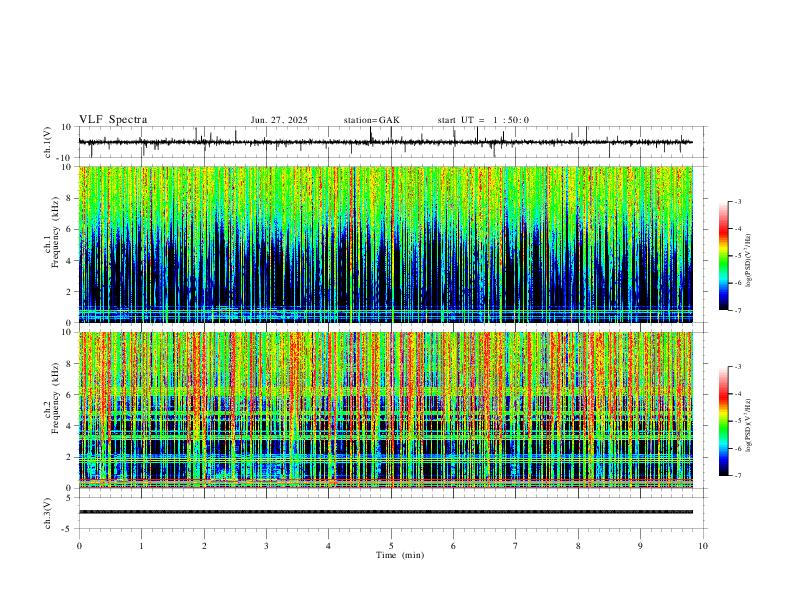This screenshot has width=792, height=612.
Task: Click the "-6" label on ch.2 colorbar
Action: tap(738, 448)
